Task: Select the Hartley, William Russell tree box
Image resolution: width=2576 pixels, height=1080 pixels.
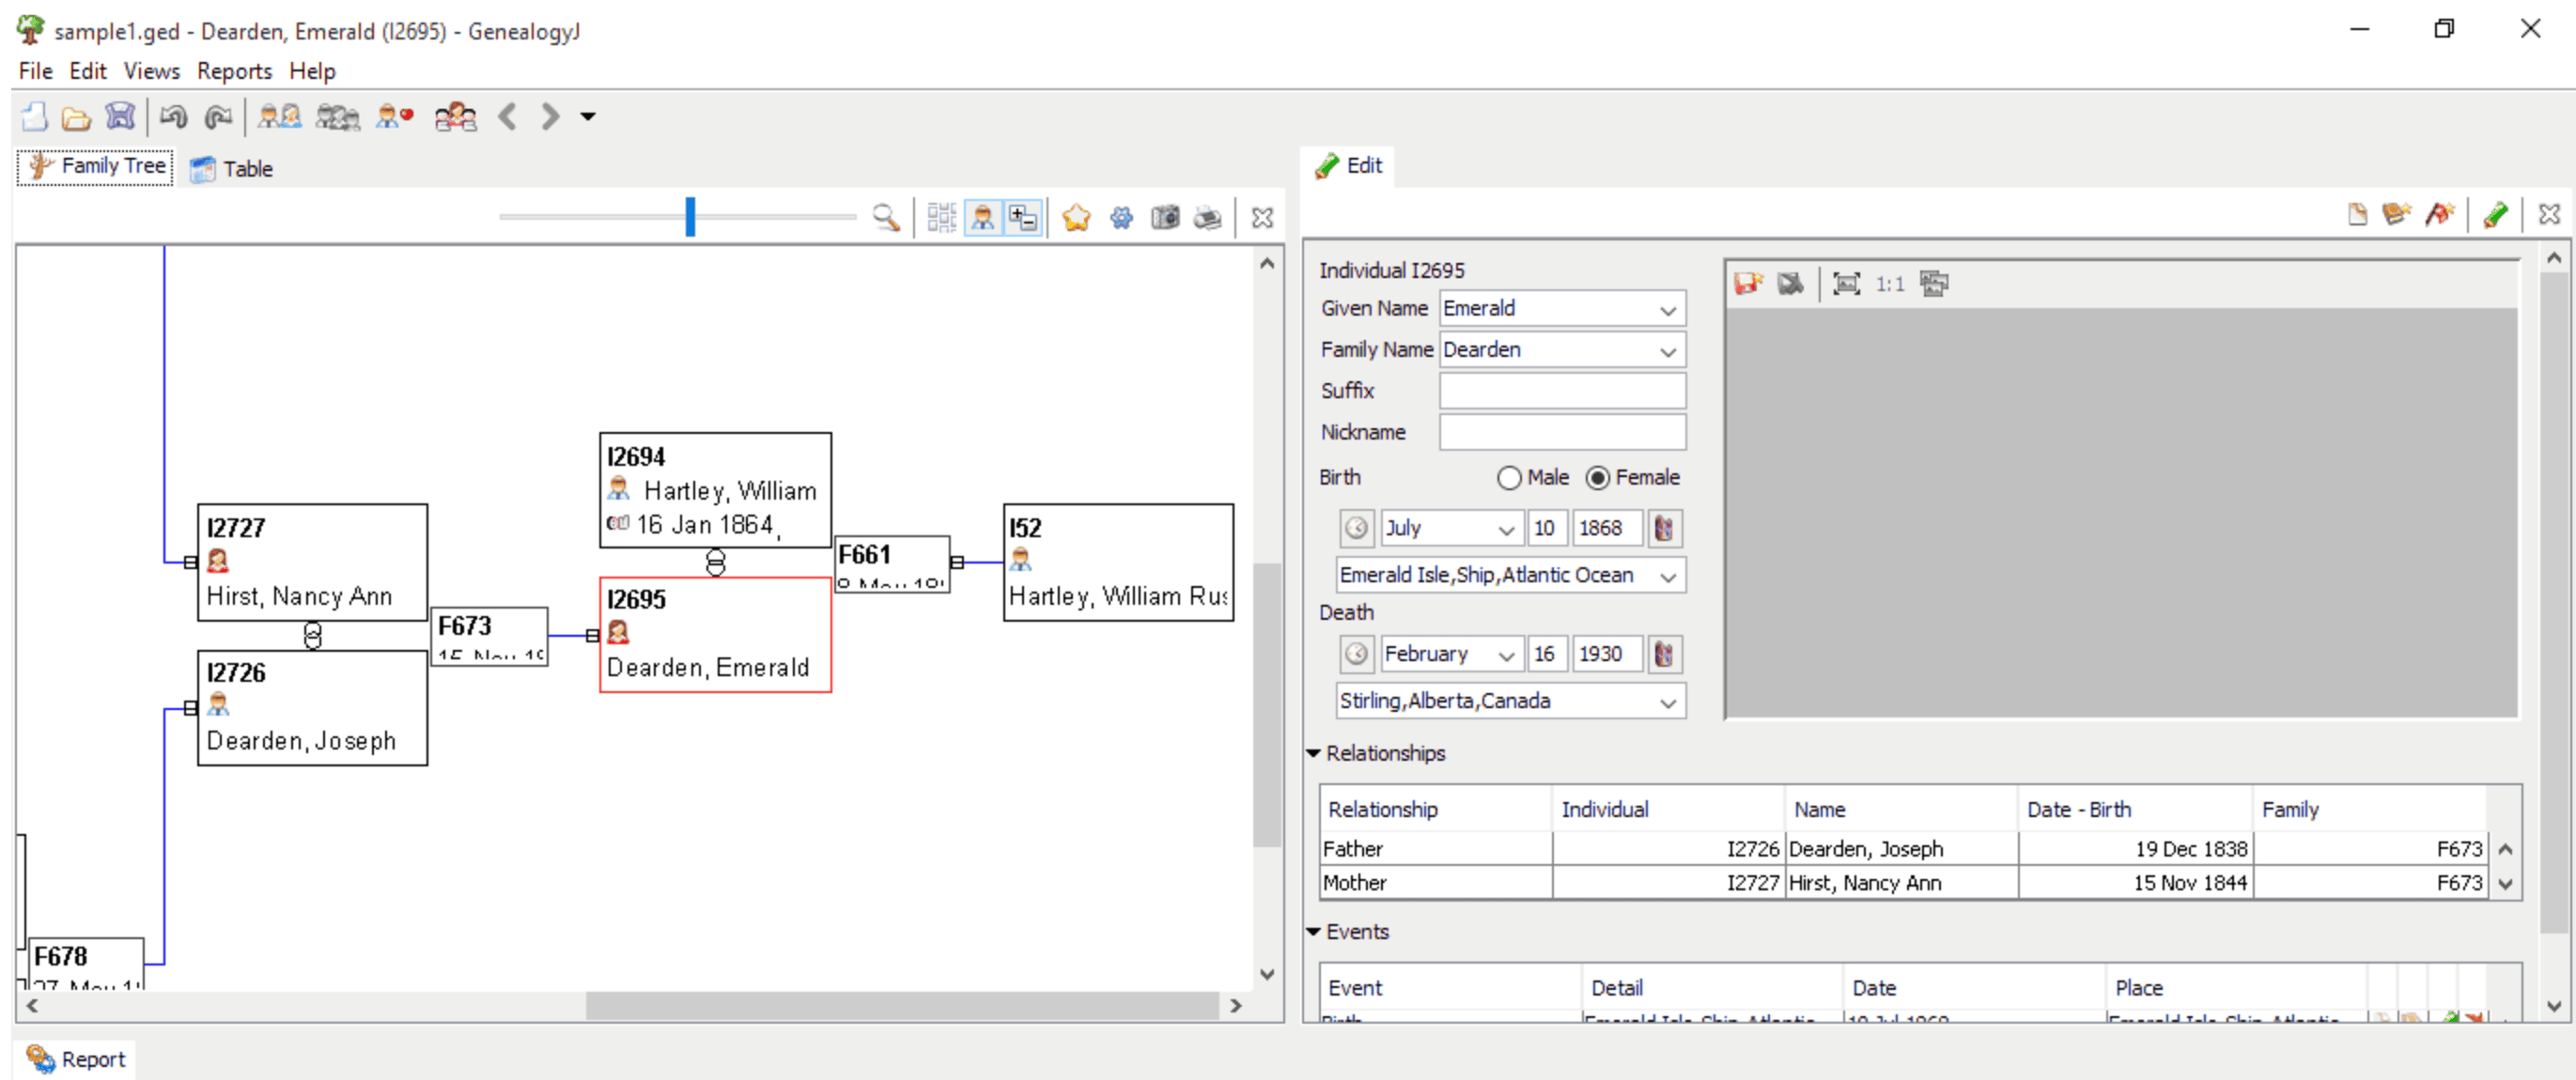Action: tap(1118, 562)
